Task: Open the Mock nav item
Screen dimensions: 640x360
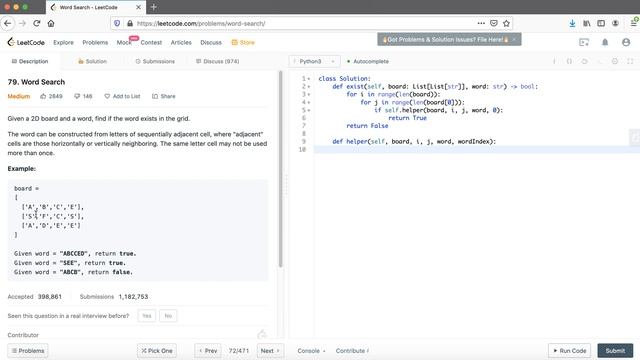Action: [x=124, y=42]
